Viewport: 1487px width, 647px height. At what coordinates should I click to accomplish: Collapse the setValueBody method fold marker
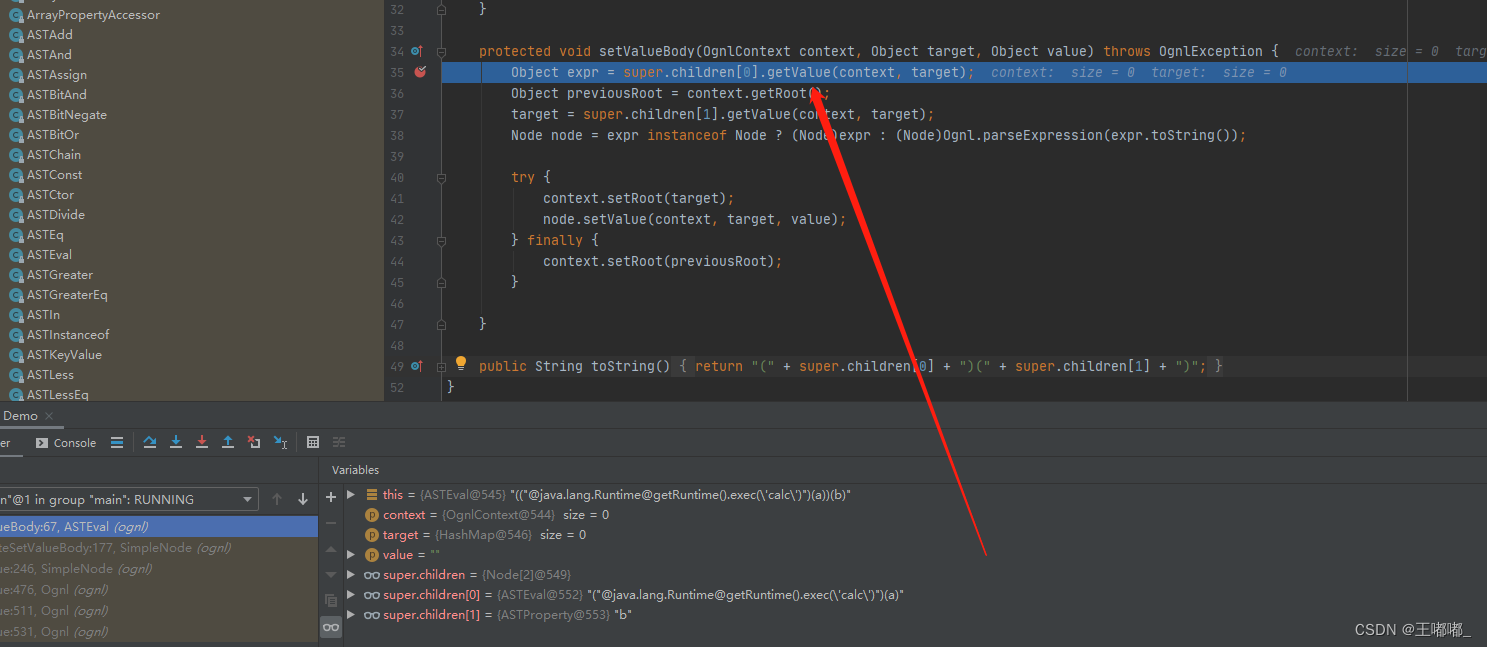(441, 51)
